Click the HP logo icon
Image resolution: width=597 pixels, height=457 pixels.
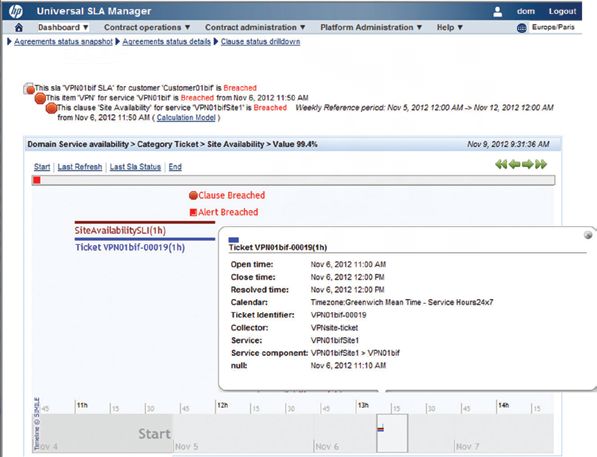(16, 11)
